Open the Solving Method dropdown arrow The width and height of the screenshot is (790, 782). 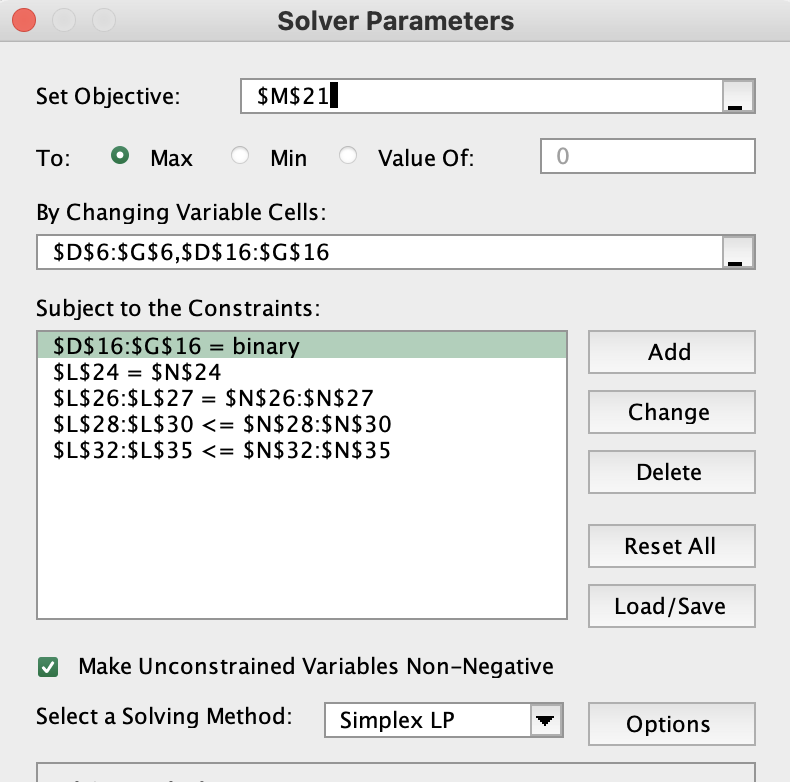545,720
